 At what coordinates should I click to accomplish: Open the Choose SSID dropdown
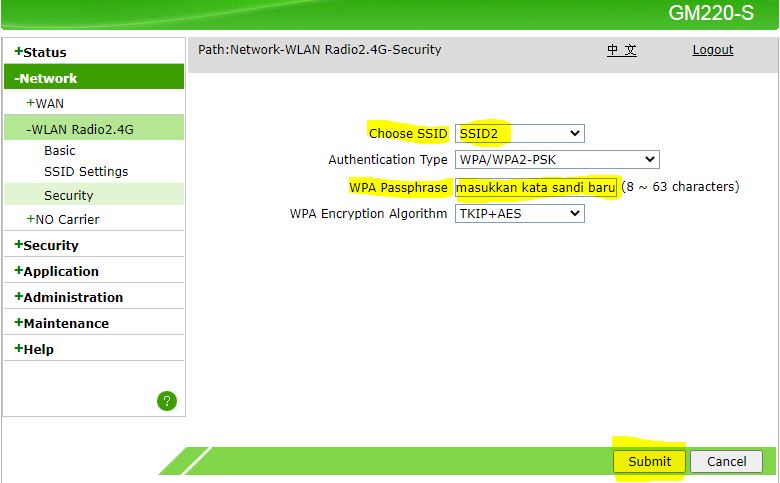point(520,133)
